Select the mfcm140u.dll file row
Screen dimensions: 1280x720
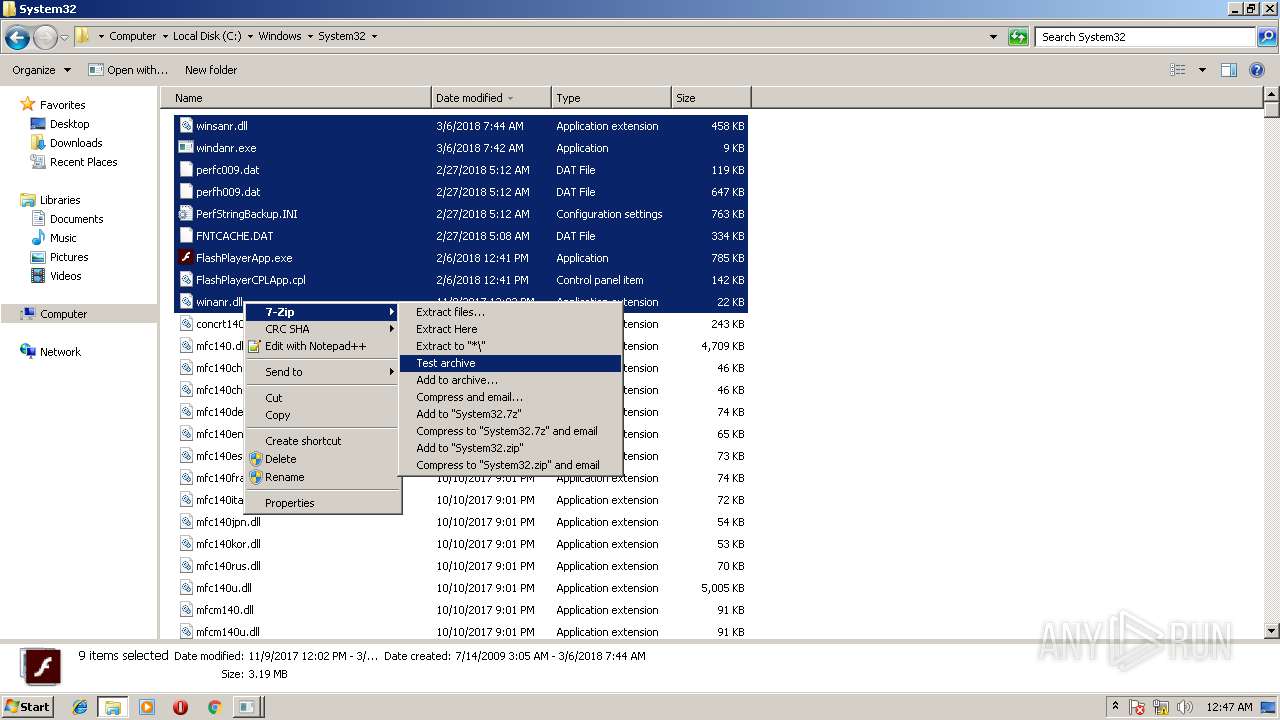[461, 632]
